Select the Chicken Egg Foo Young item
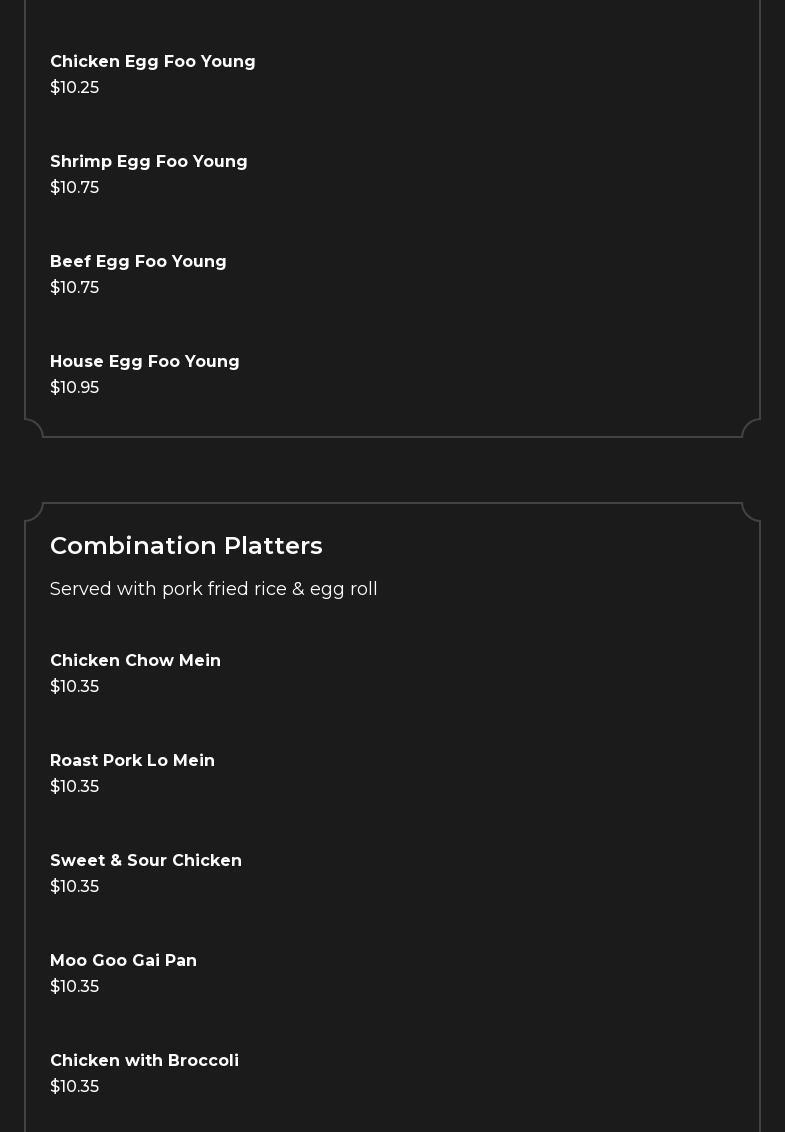 (x=153, y=62)
